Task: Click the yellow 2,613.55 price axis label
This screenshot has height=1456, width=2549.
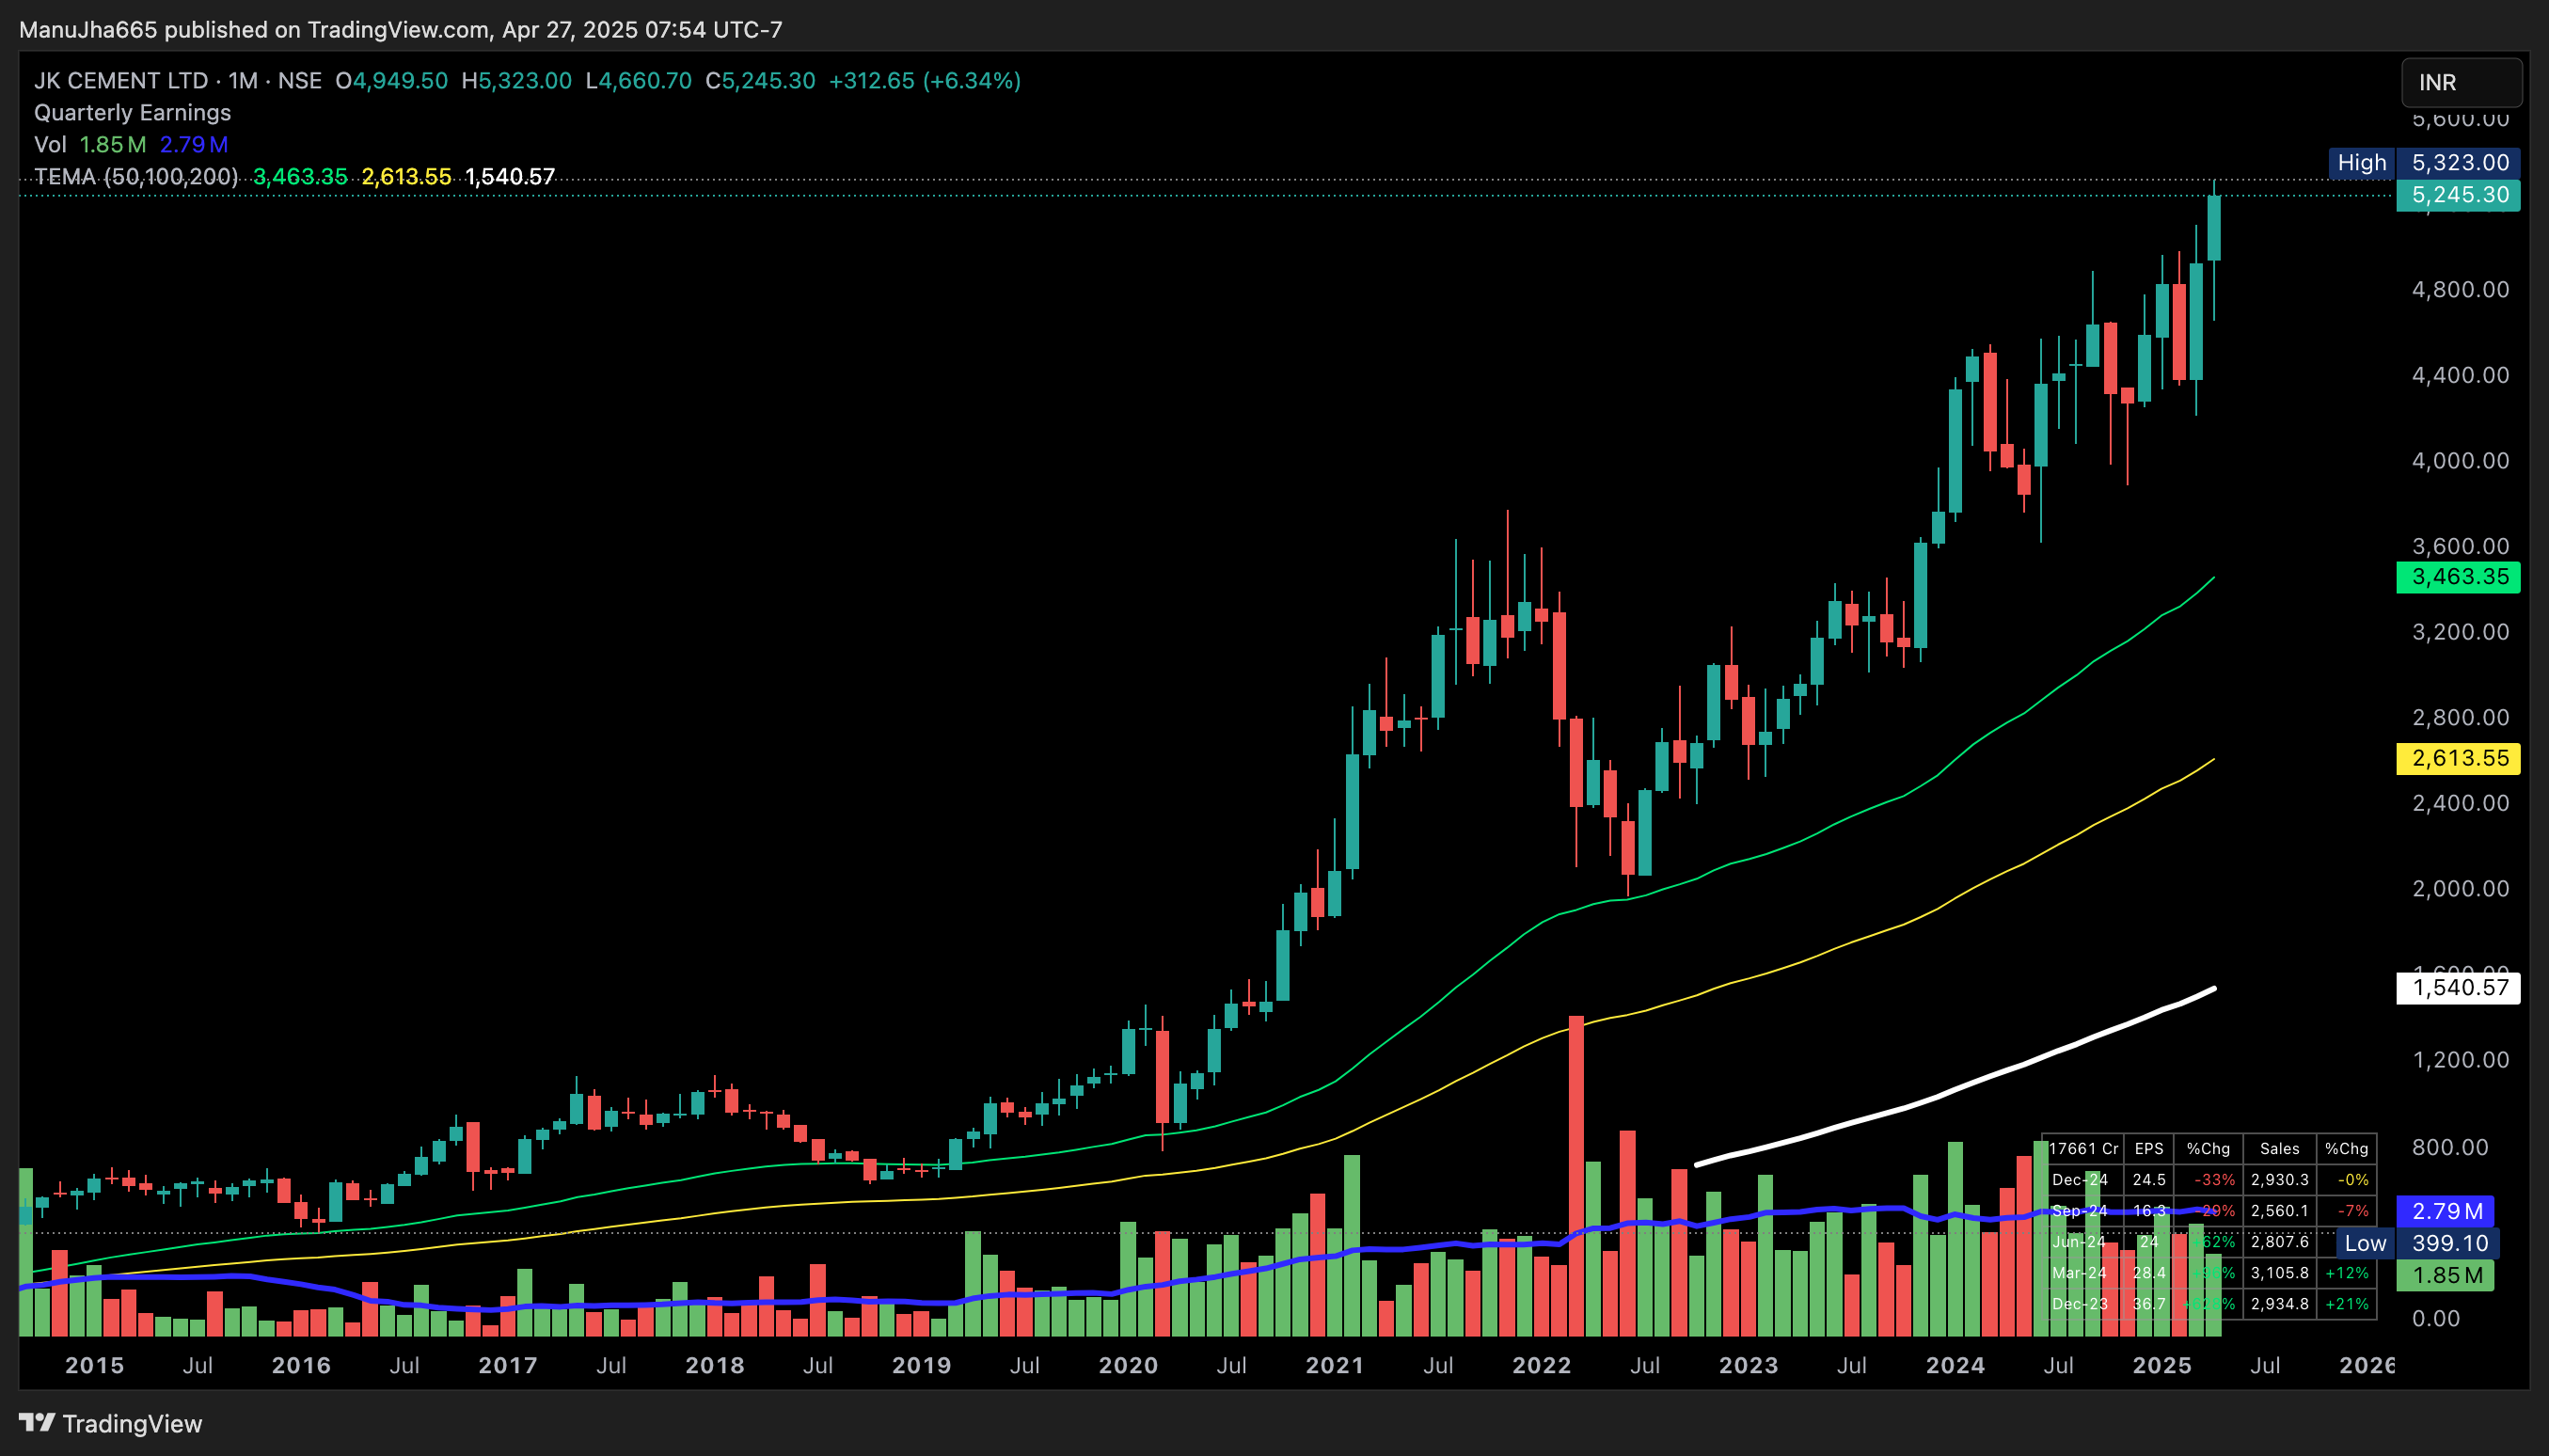Action: (2458, 758)
